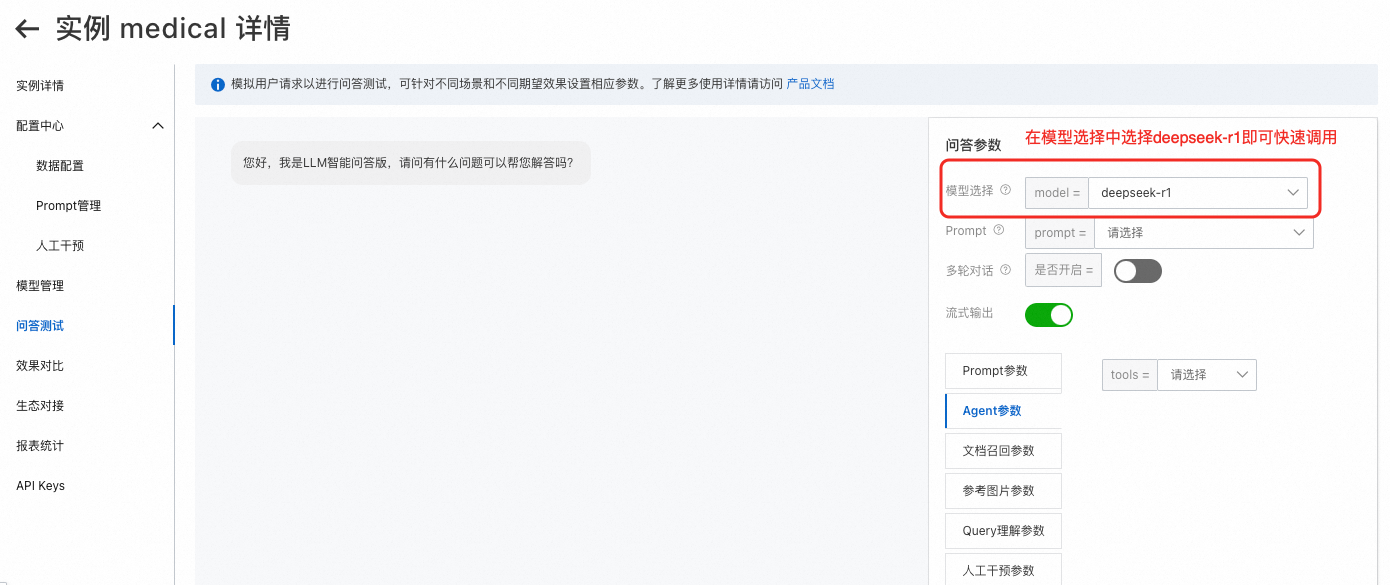Click the 'tools =' prefix label
Screen dimensions: 1390x585
pos(1130,374)
